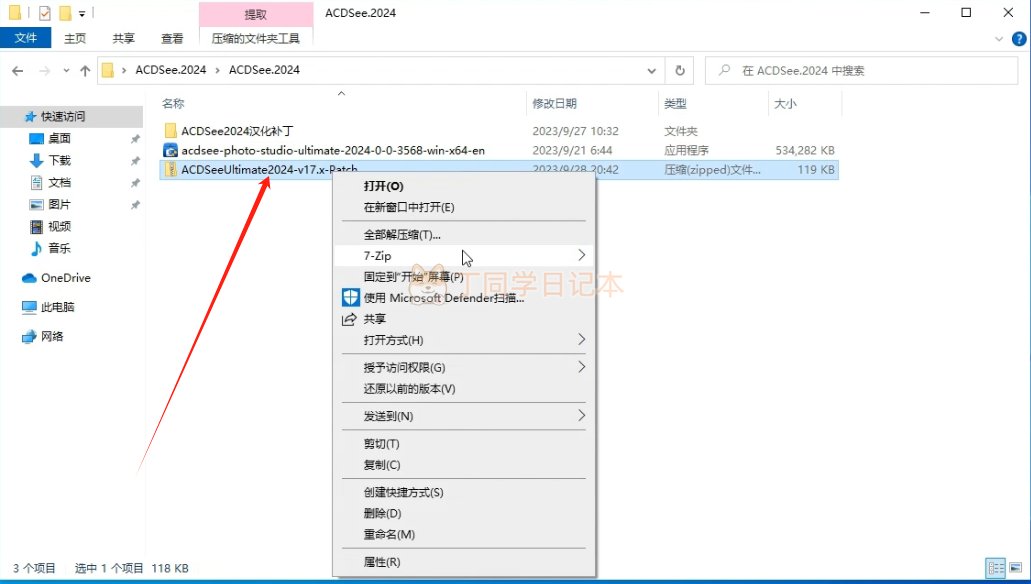Select the 提取 contextual tab header

(256, 14)
